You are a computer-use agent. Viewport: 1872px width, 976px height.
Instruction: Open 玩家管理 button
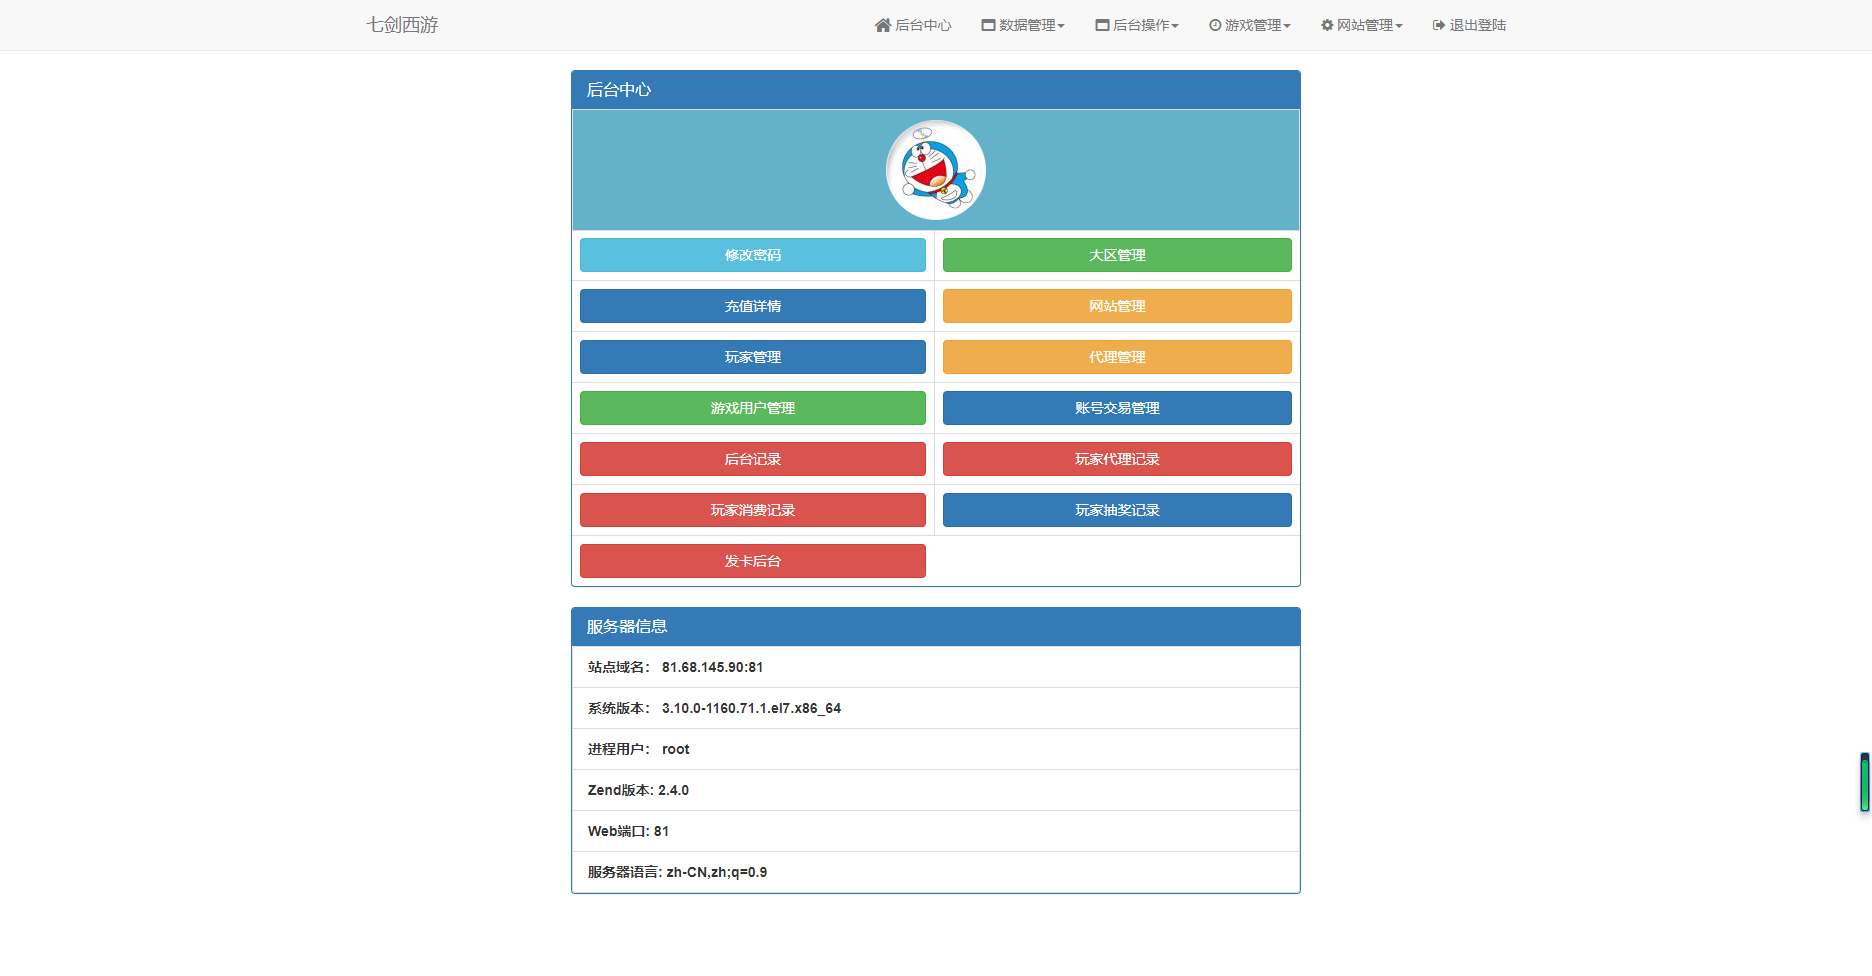point(753,357)
